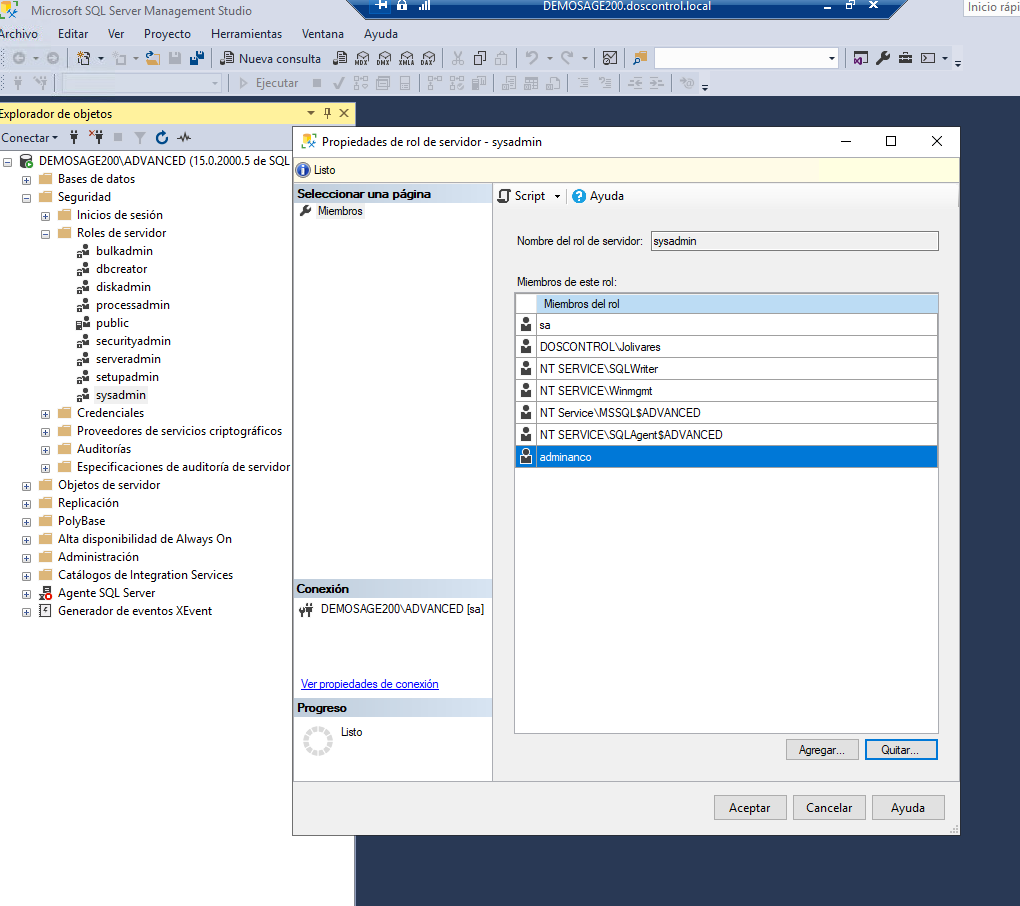Expand the Objetos de servidor node
This screenshot has height=906, width=1020.
[x=27, y=486]
